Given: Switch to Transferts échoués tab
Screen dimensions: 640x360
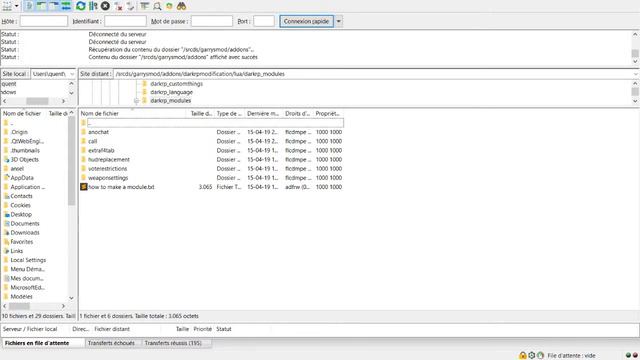Looking at the screenshot, I should tap(111, 343).
